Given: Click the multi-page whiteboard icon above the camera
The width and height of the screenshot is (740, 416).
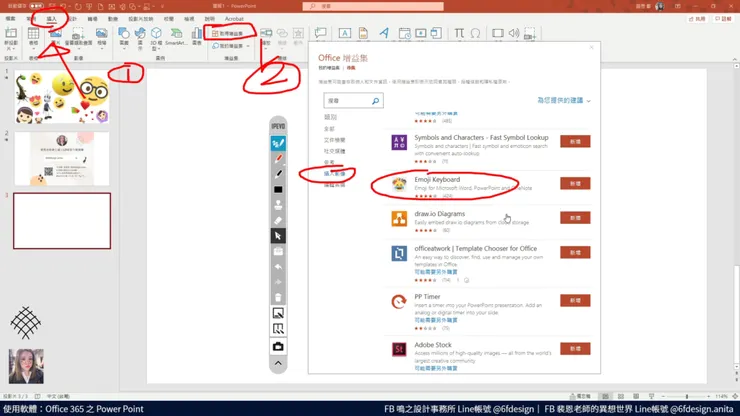Looking at the screenshot, I should [x=278, y=329].
